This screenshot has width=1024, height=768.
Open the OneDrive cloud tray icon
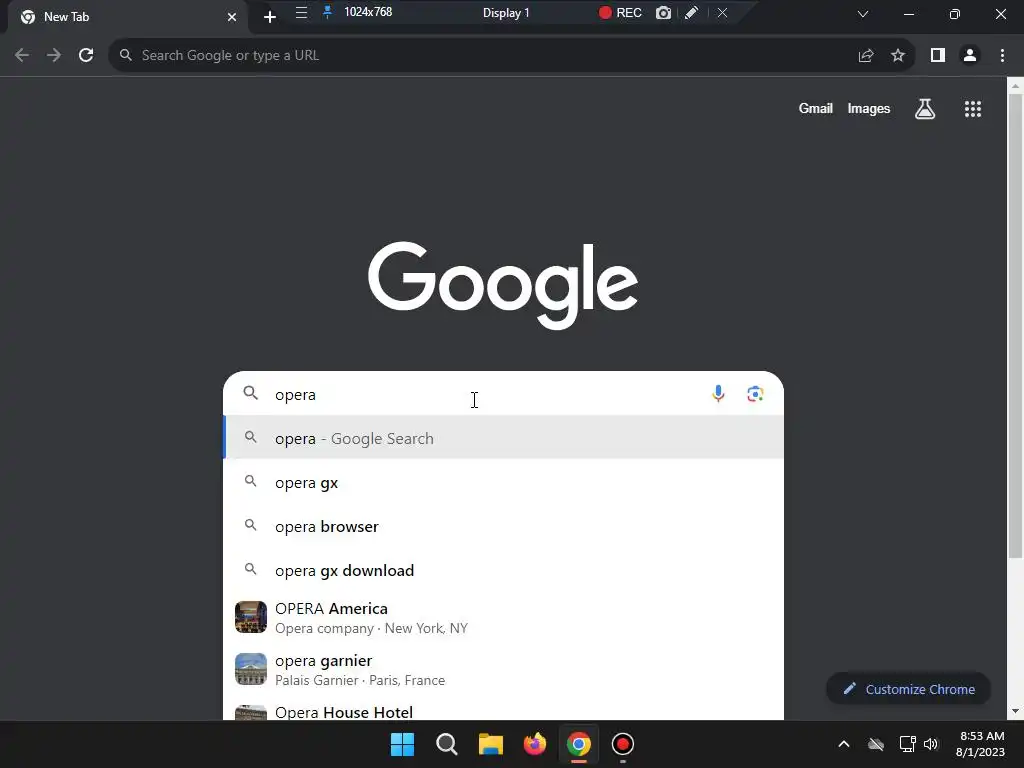click(x=876, y=744)
